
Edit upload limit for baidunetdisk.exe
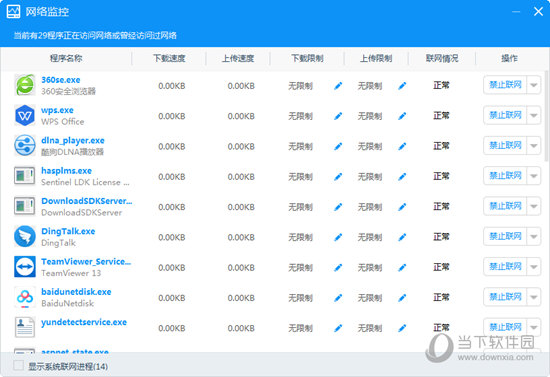402,298
